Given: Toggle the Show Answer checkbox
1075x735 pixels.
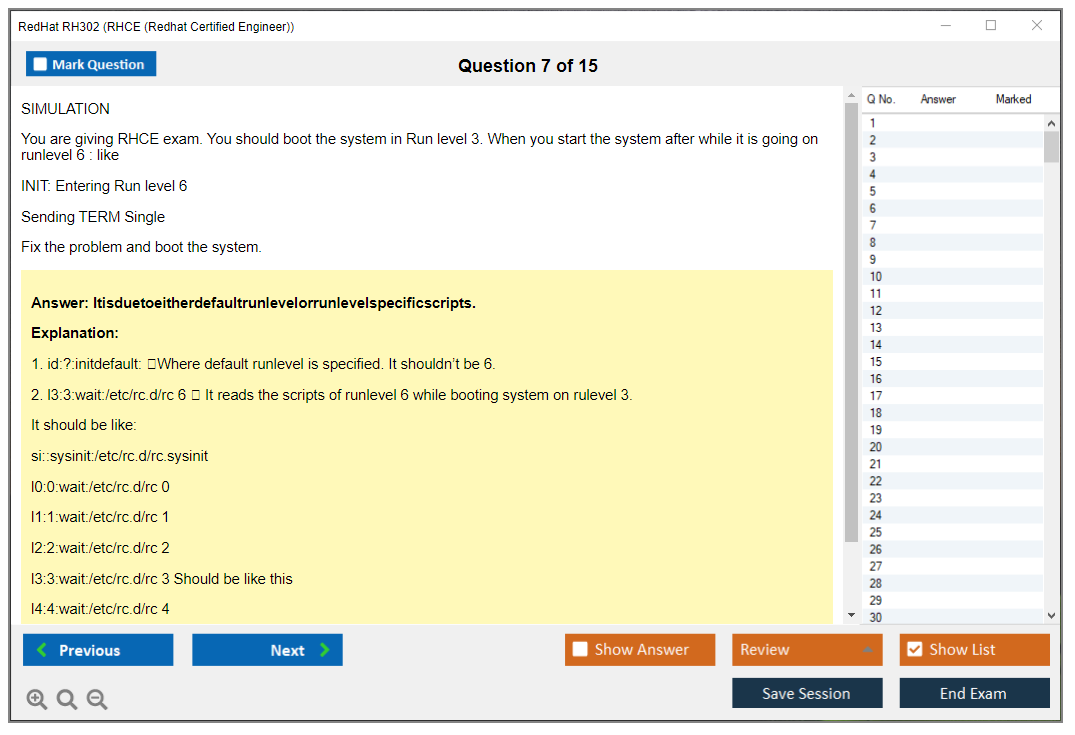Looking at the screenshot, I should click(x=580, y=650).
